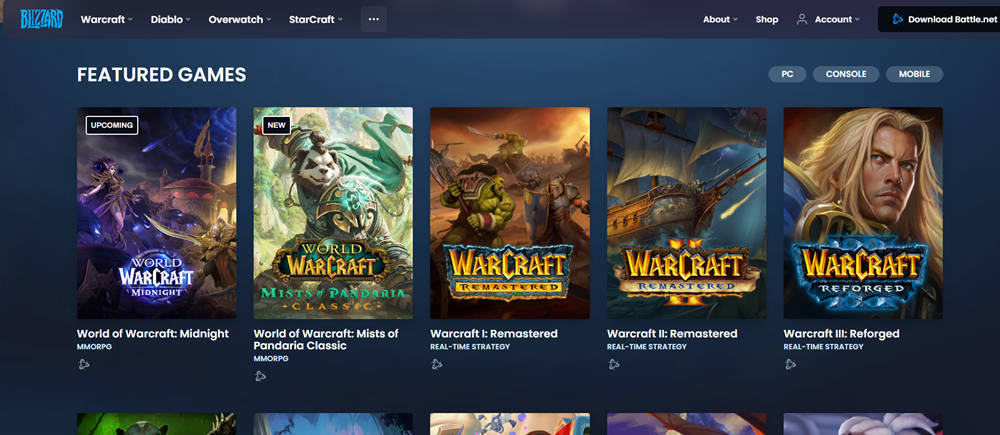Click the FEATURED GAMES heading
Image resolution: width=1000 pixels, height=435 pixels.
[x=161, y=75]
